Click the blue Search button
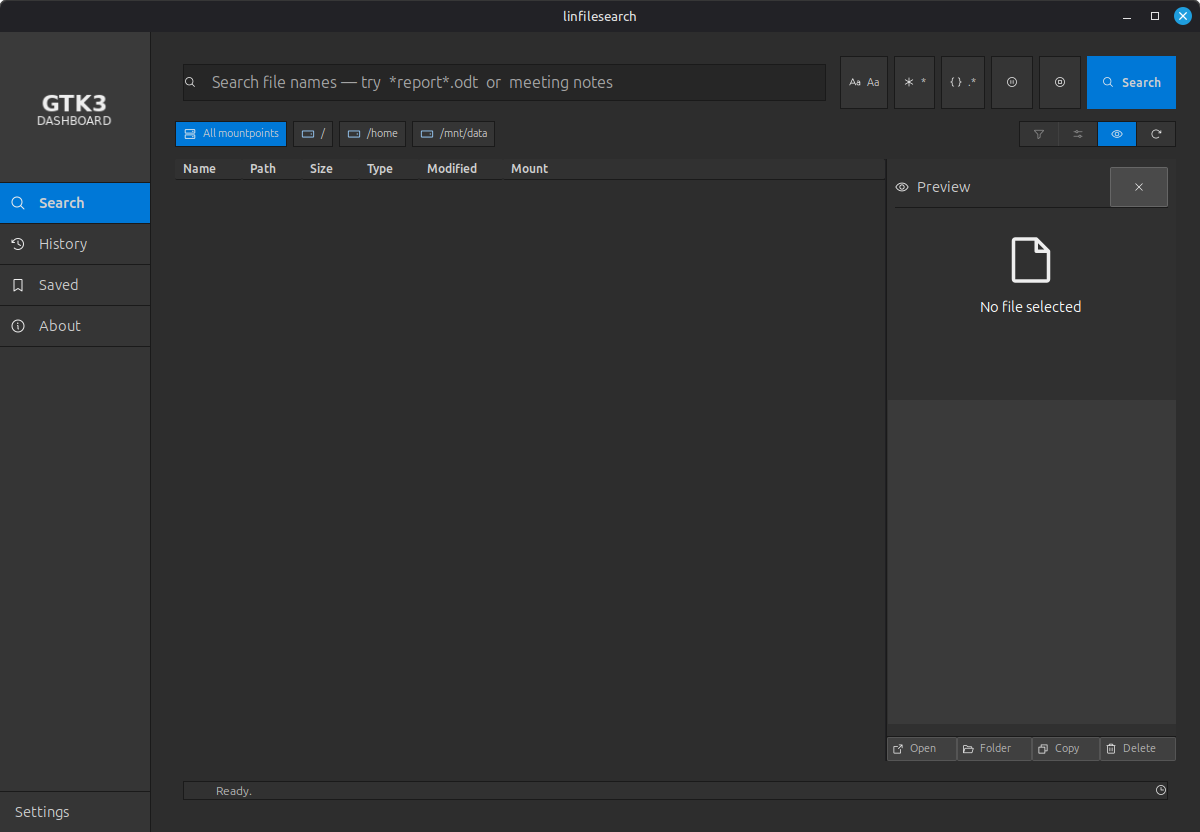1200x832 pixels. pyautogui.click(x=1131, y=82)
